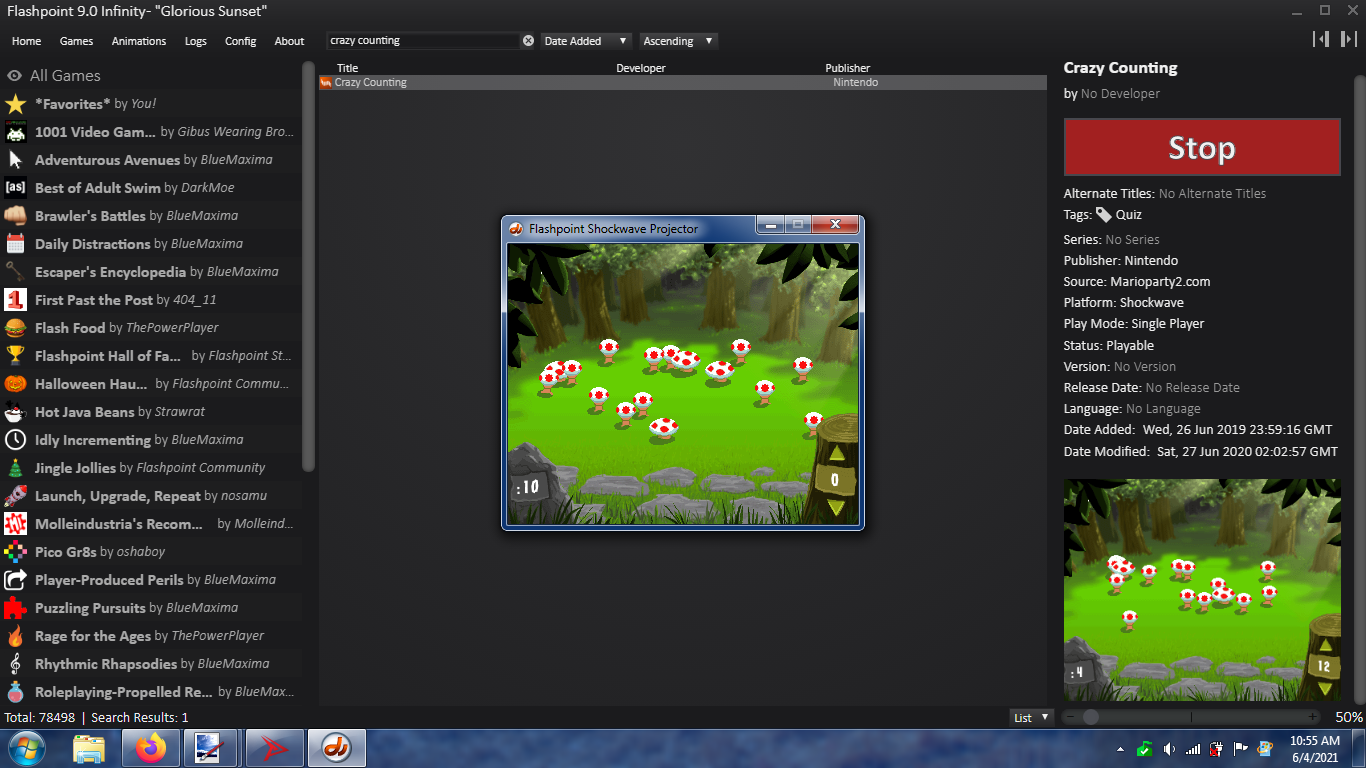
Task: Click the Flash Food burger icon
Action: 15,328
